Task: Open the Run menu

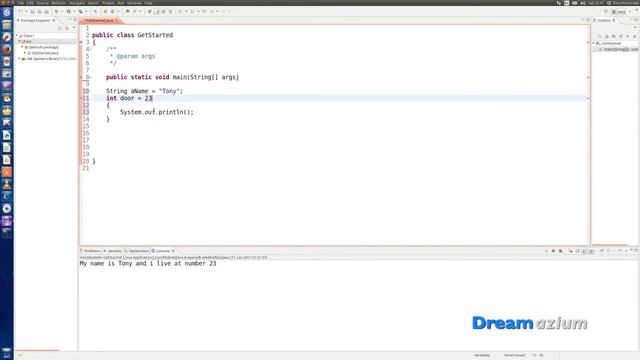Action: pyautogui.click(x=121, y=3)
